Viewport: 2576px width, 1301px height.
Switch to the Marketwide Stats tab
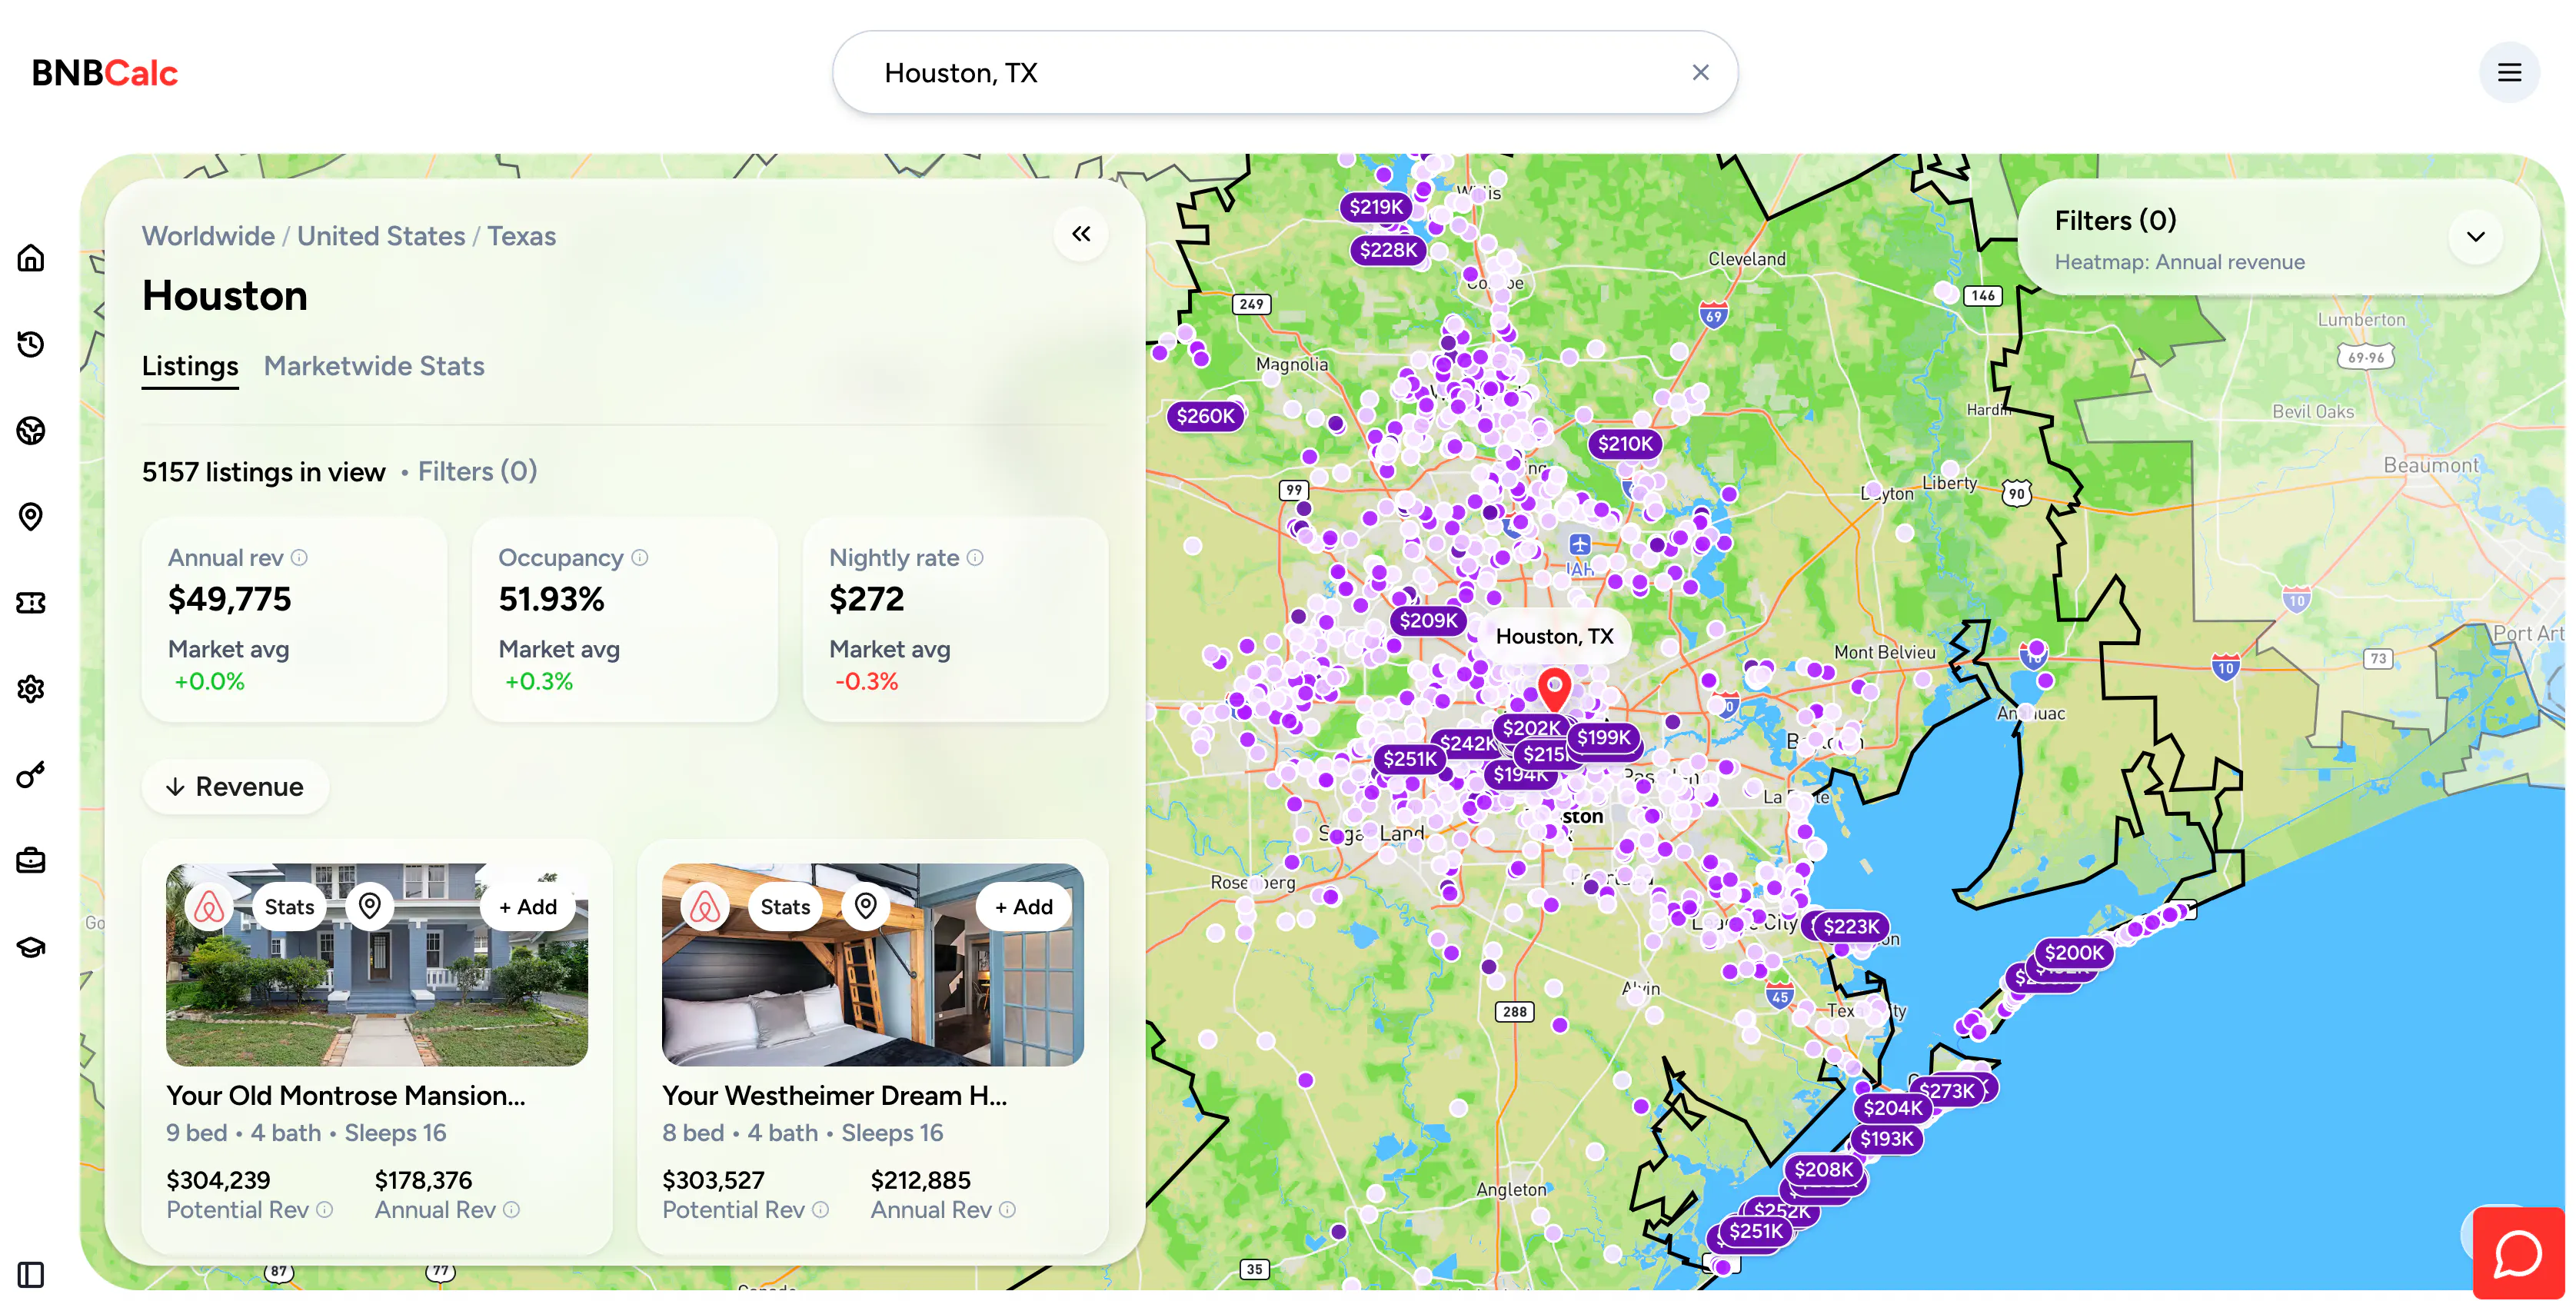374,366
